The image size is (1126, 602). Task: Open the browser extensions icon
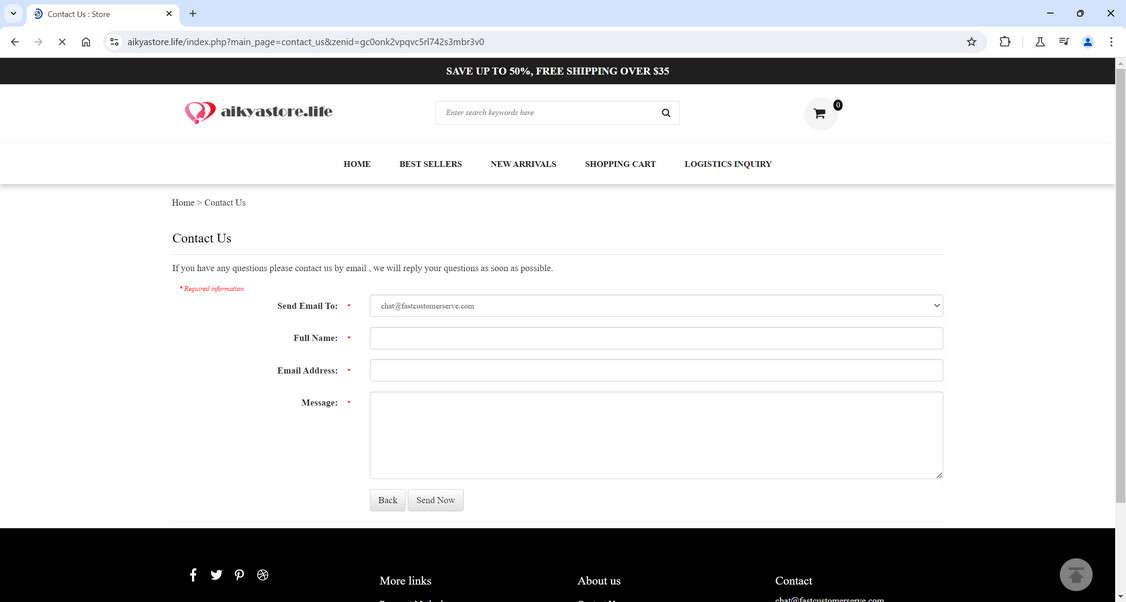(1005, 42)
